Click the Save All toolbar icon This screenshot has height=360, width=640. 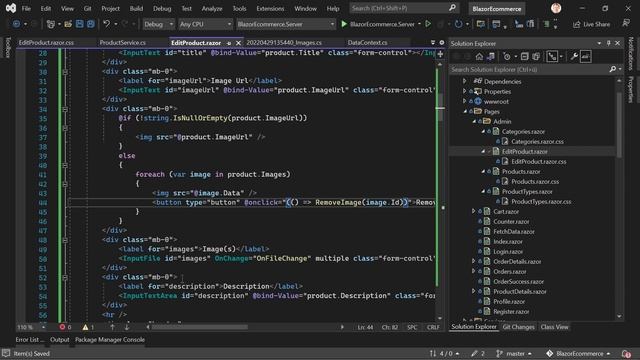pyautogui.click(x=90, y=24)
